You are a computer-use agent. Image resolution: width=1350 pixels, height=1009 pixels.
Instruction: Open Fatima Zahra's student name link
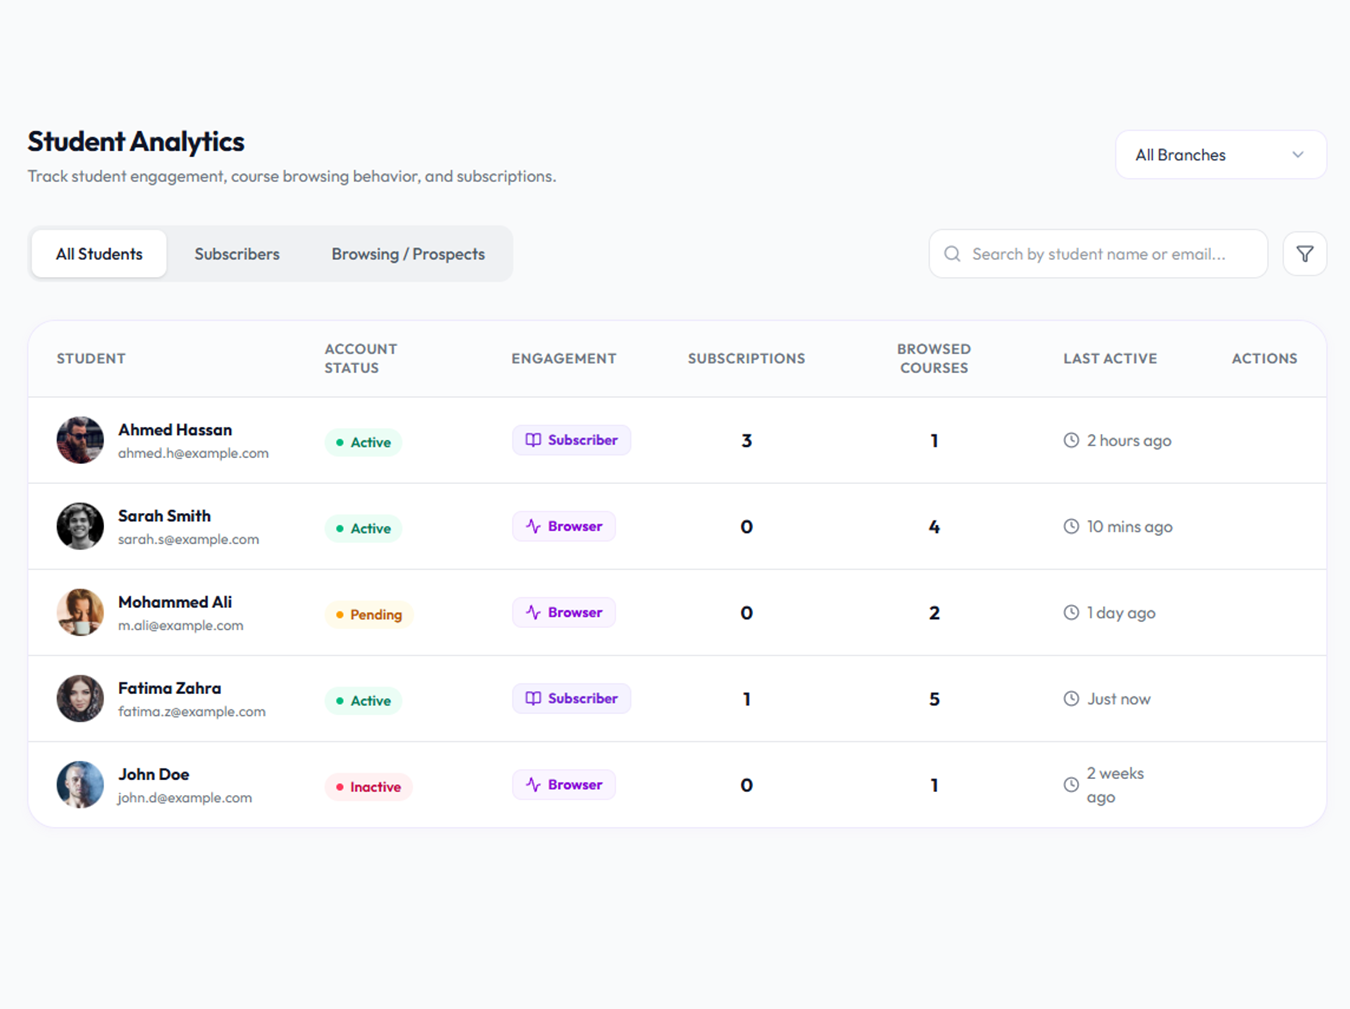pyautogui.click(x=169, y=688)
